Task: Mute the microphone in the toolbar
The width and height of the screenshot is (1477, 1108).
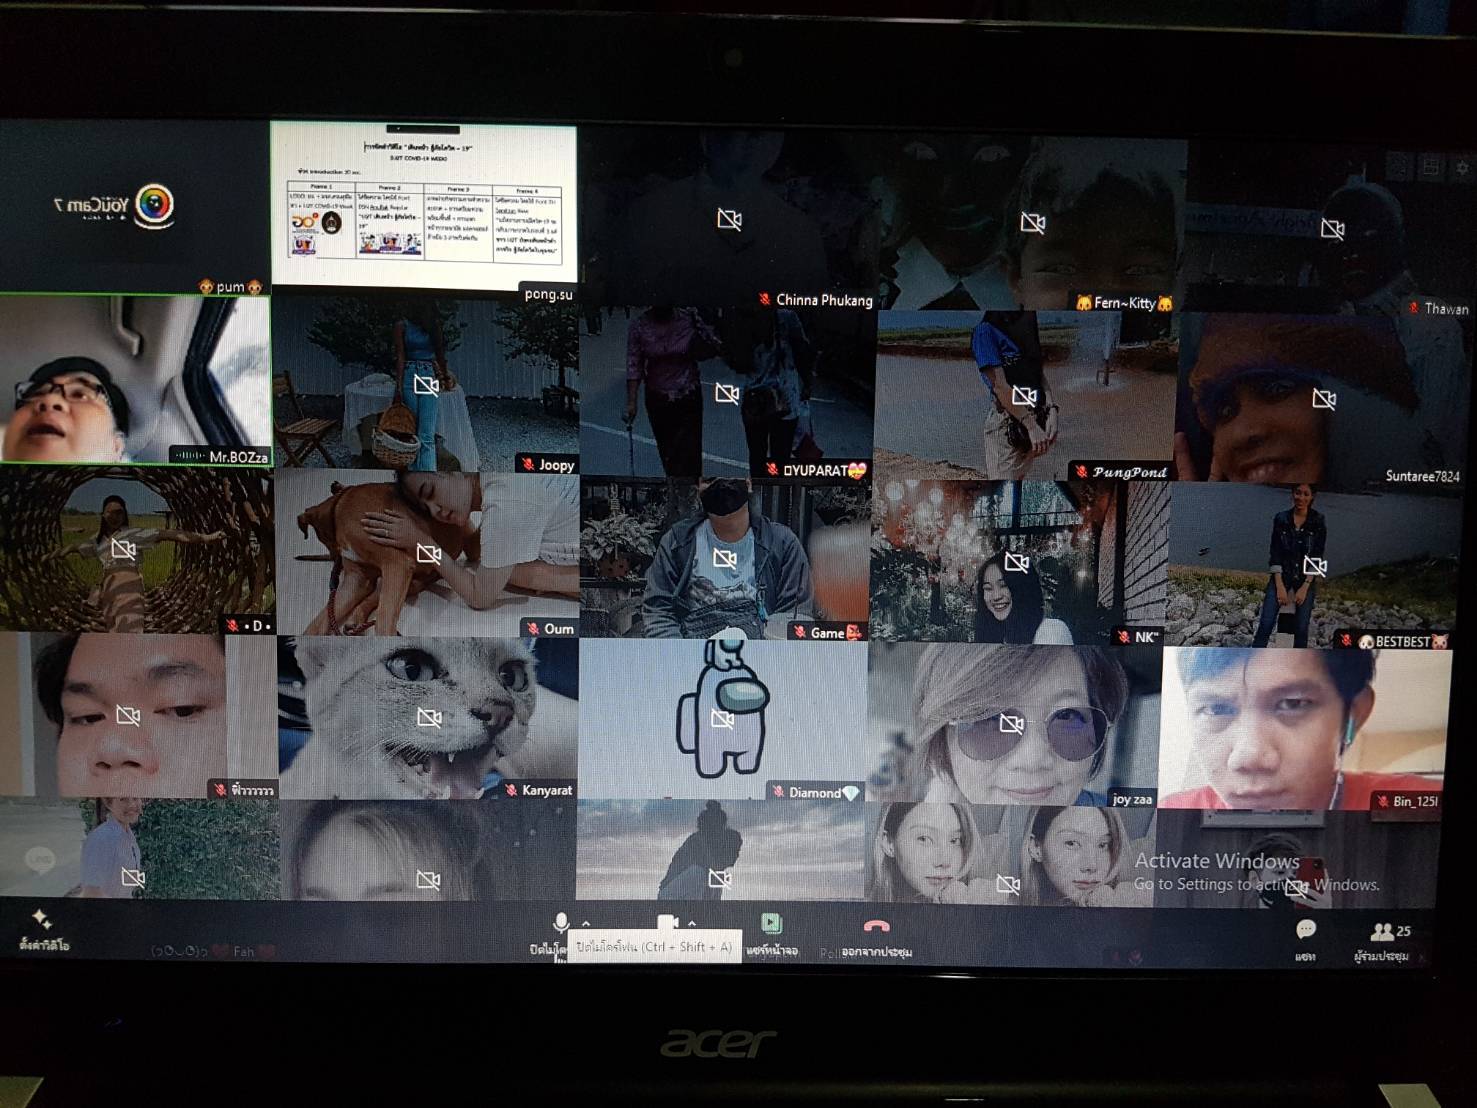Action: coord(561,923)
